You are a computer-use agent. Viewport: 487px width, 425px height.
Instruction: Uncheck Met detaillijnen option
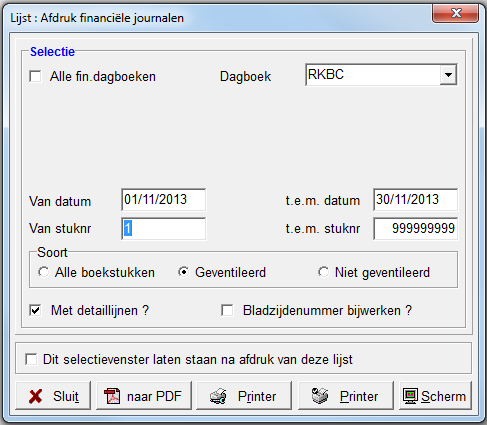(35, 310)
